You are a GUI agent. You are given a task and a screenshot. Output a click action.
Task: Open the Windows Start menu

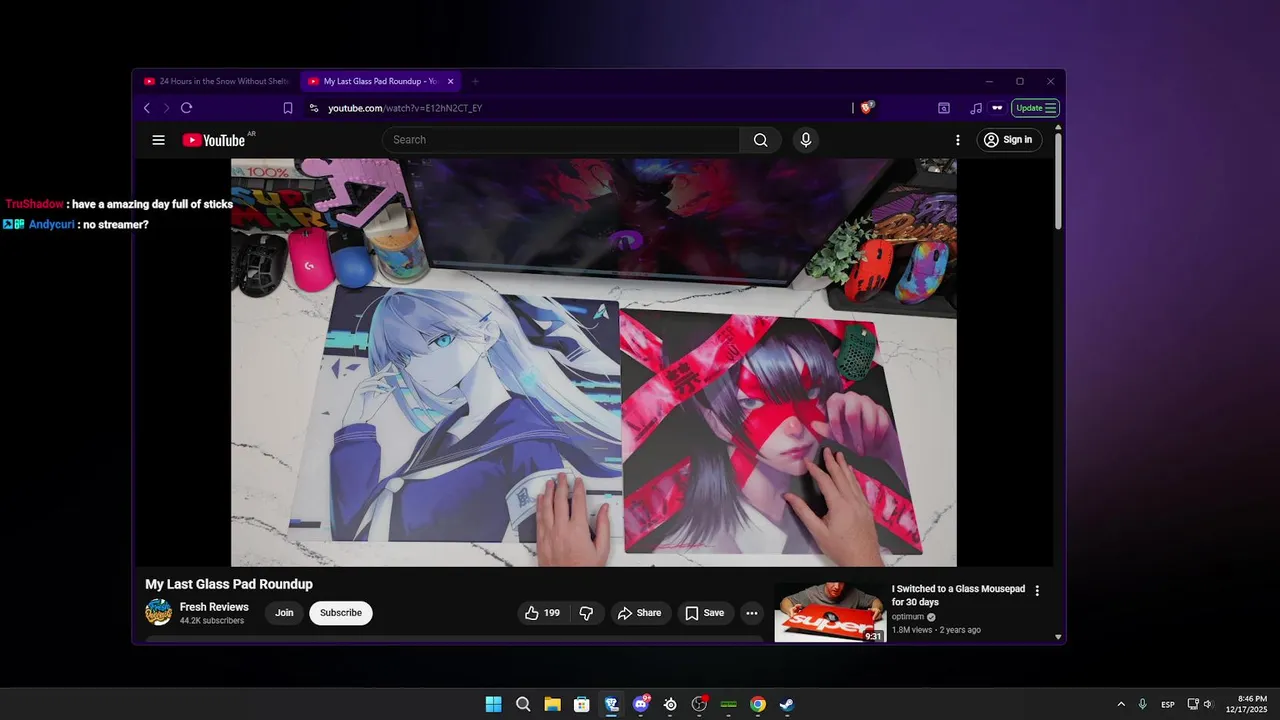coord(493,704)
